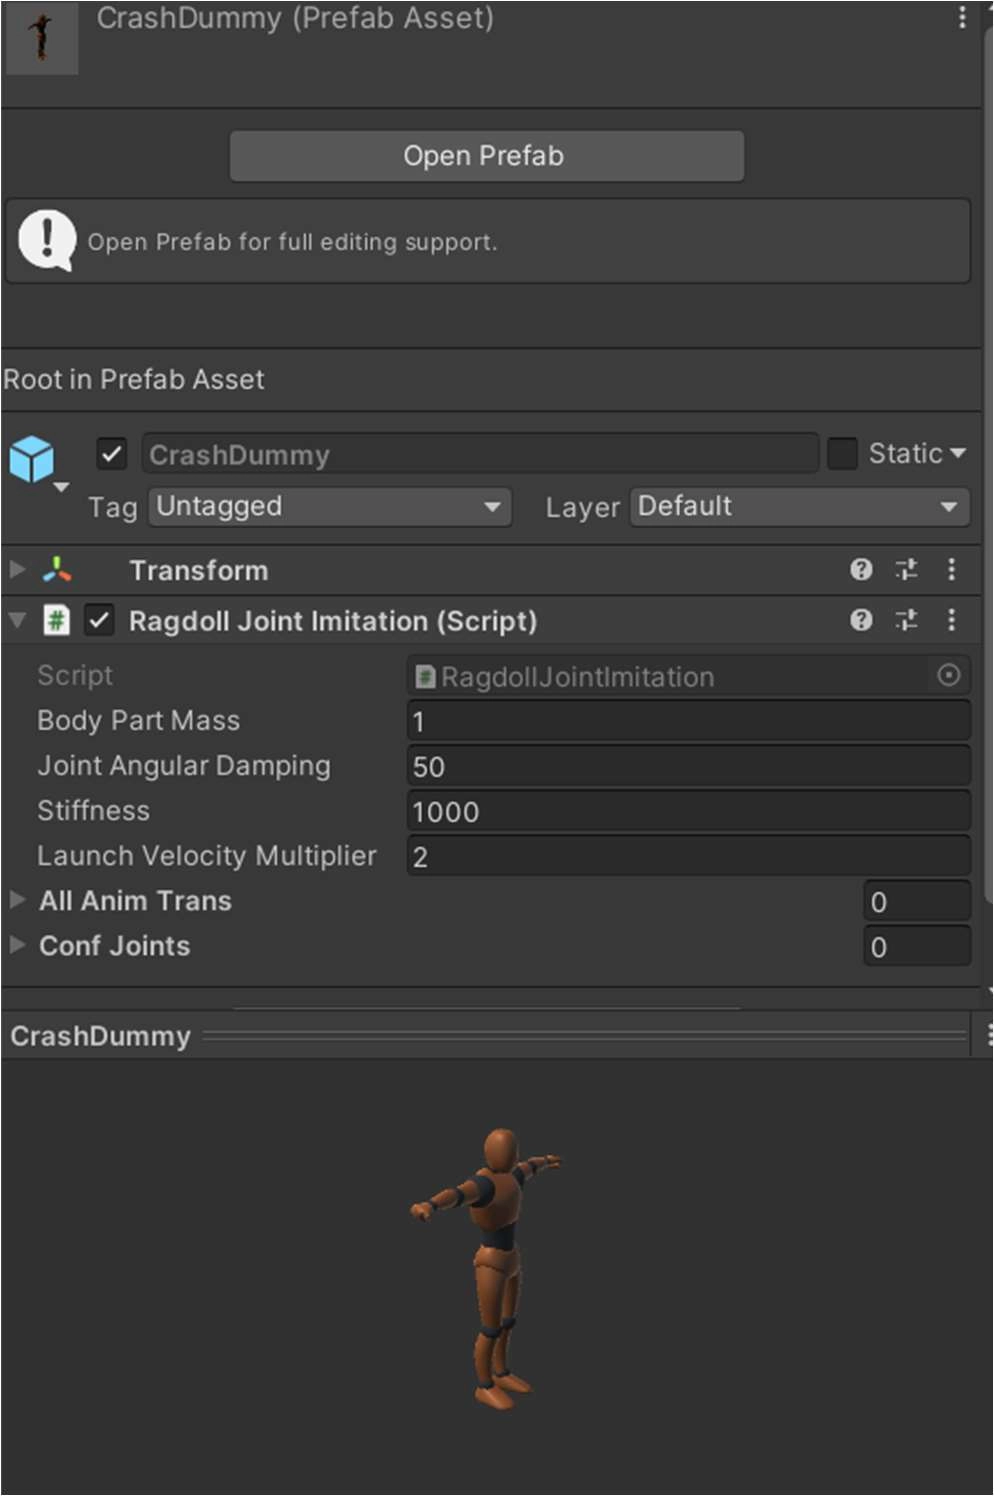The image size is (994, 1496).
Task: Click the Ragdoll Joint Imitation script icon
Action: [x=57, y=621]
